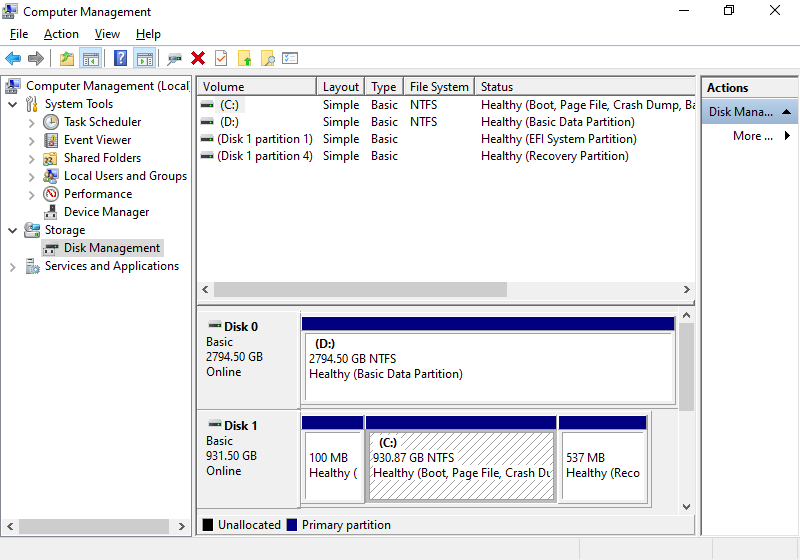Sort by the File System column header
800x560 pixels.
(x=439, y=87)
